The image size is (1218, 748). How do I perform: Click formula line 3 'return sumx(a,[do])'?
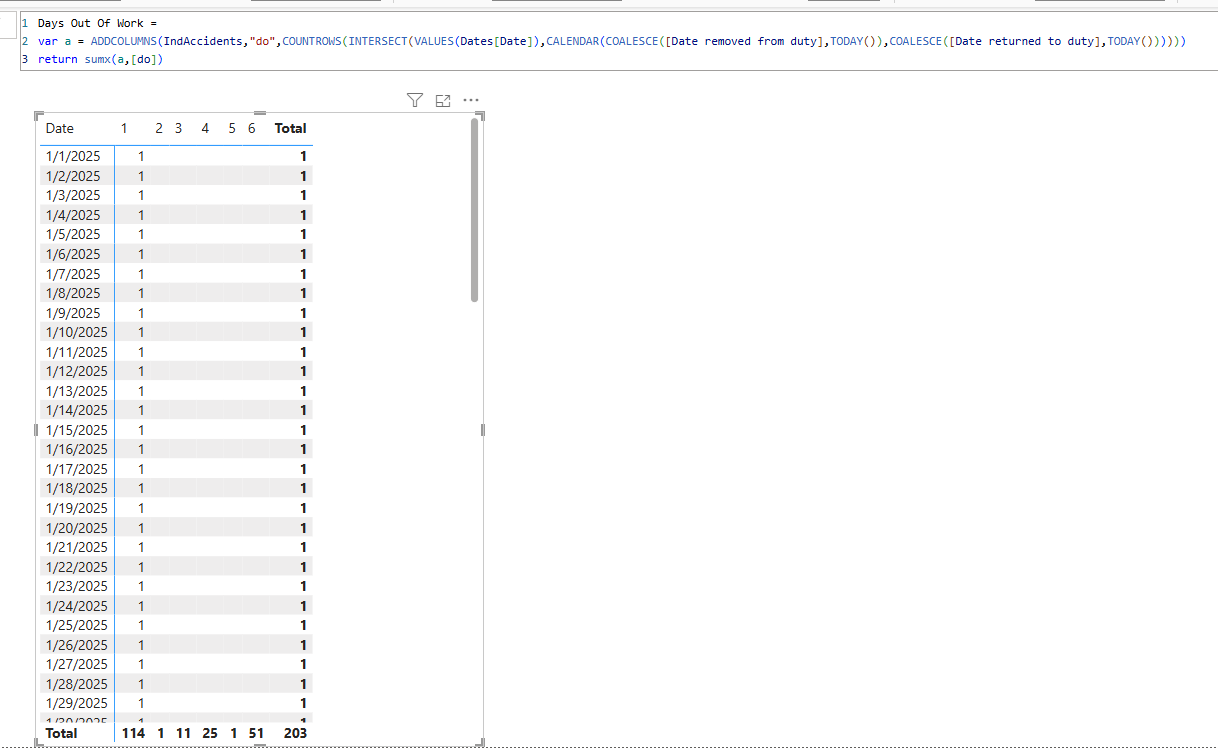point(100,60)
